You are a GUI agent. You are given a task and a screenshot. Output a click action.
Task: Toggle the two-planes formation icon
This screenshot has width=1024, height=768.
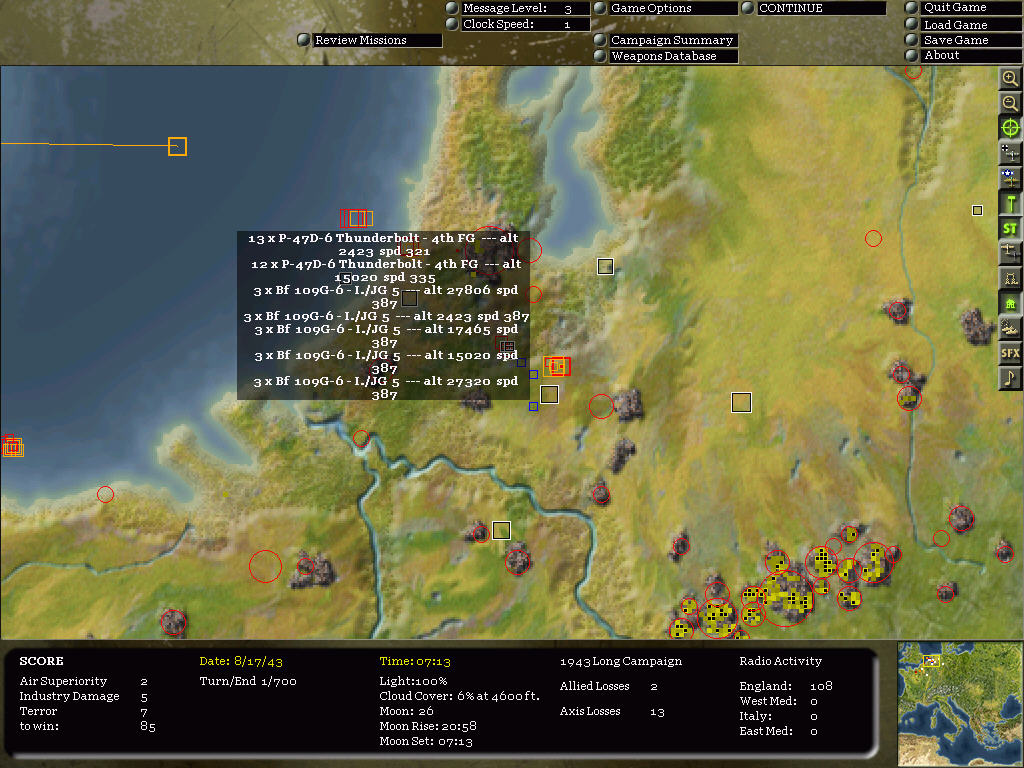[1010, 253]
